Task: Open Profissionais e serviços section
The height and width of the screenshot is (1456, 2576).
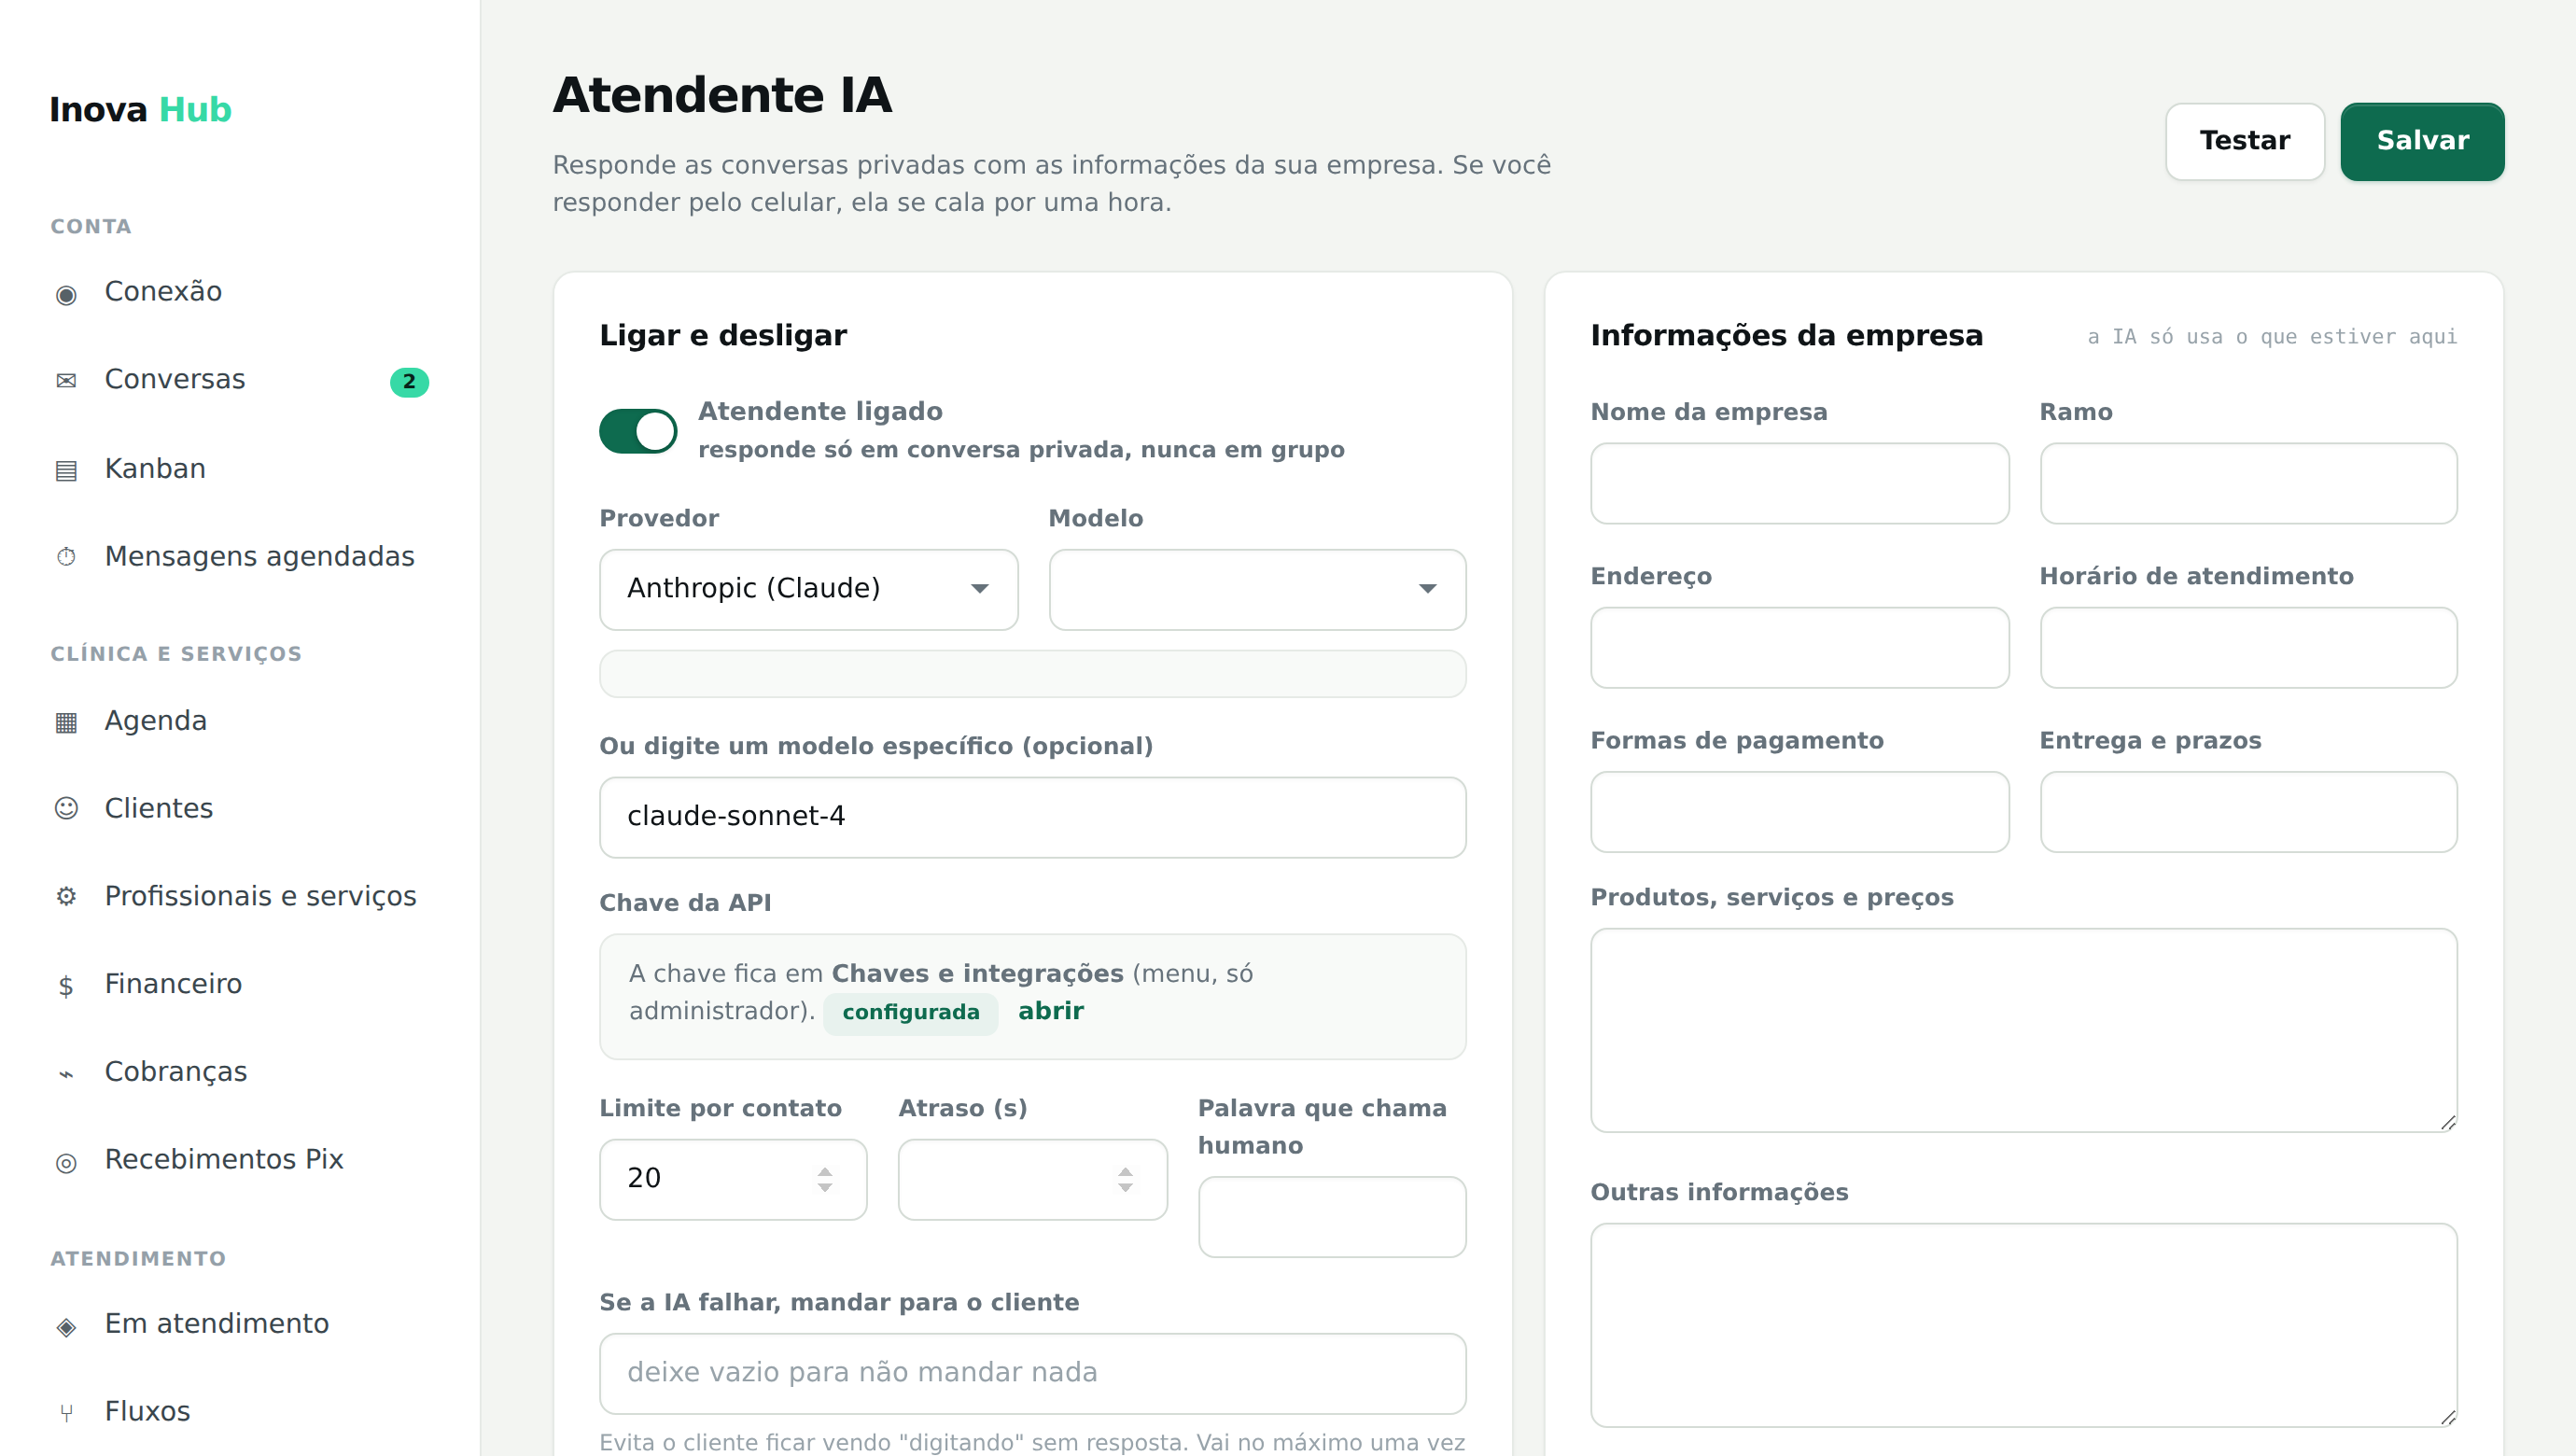Action: coord(240,896)
